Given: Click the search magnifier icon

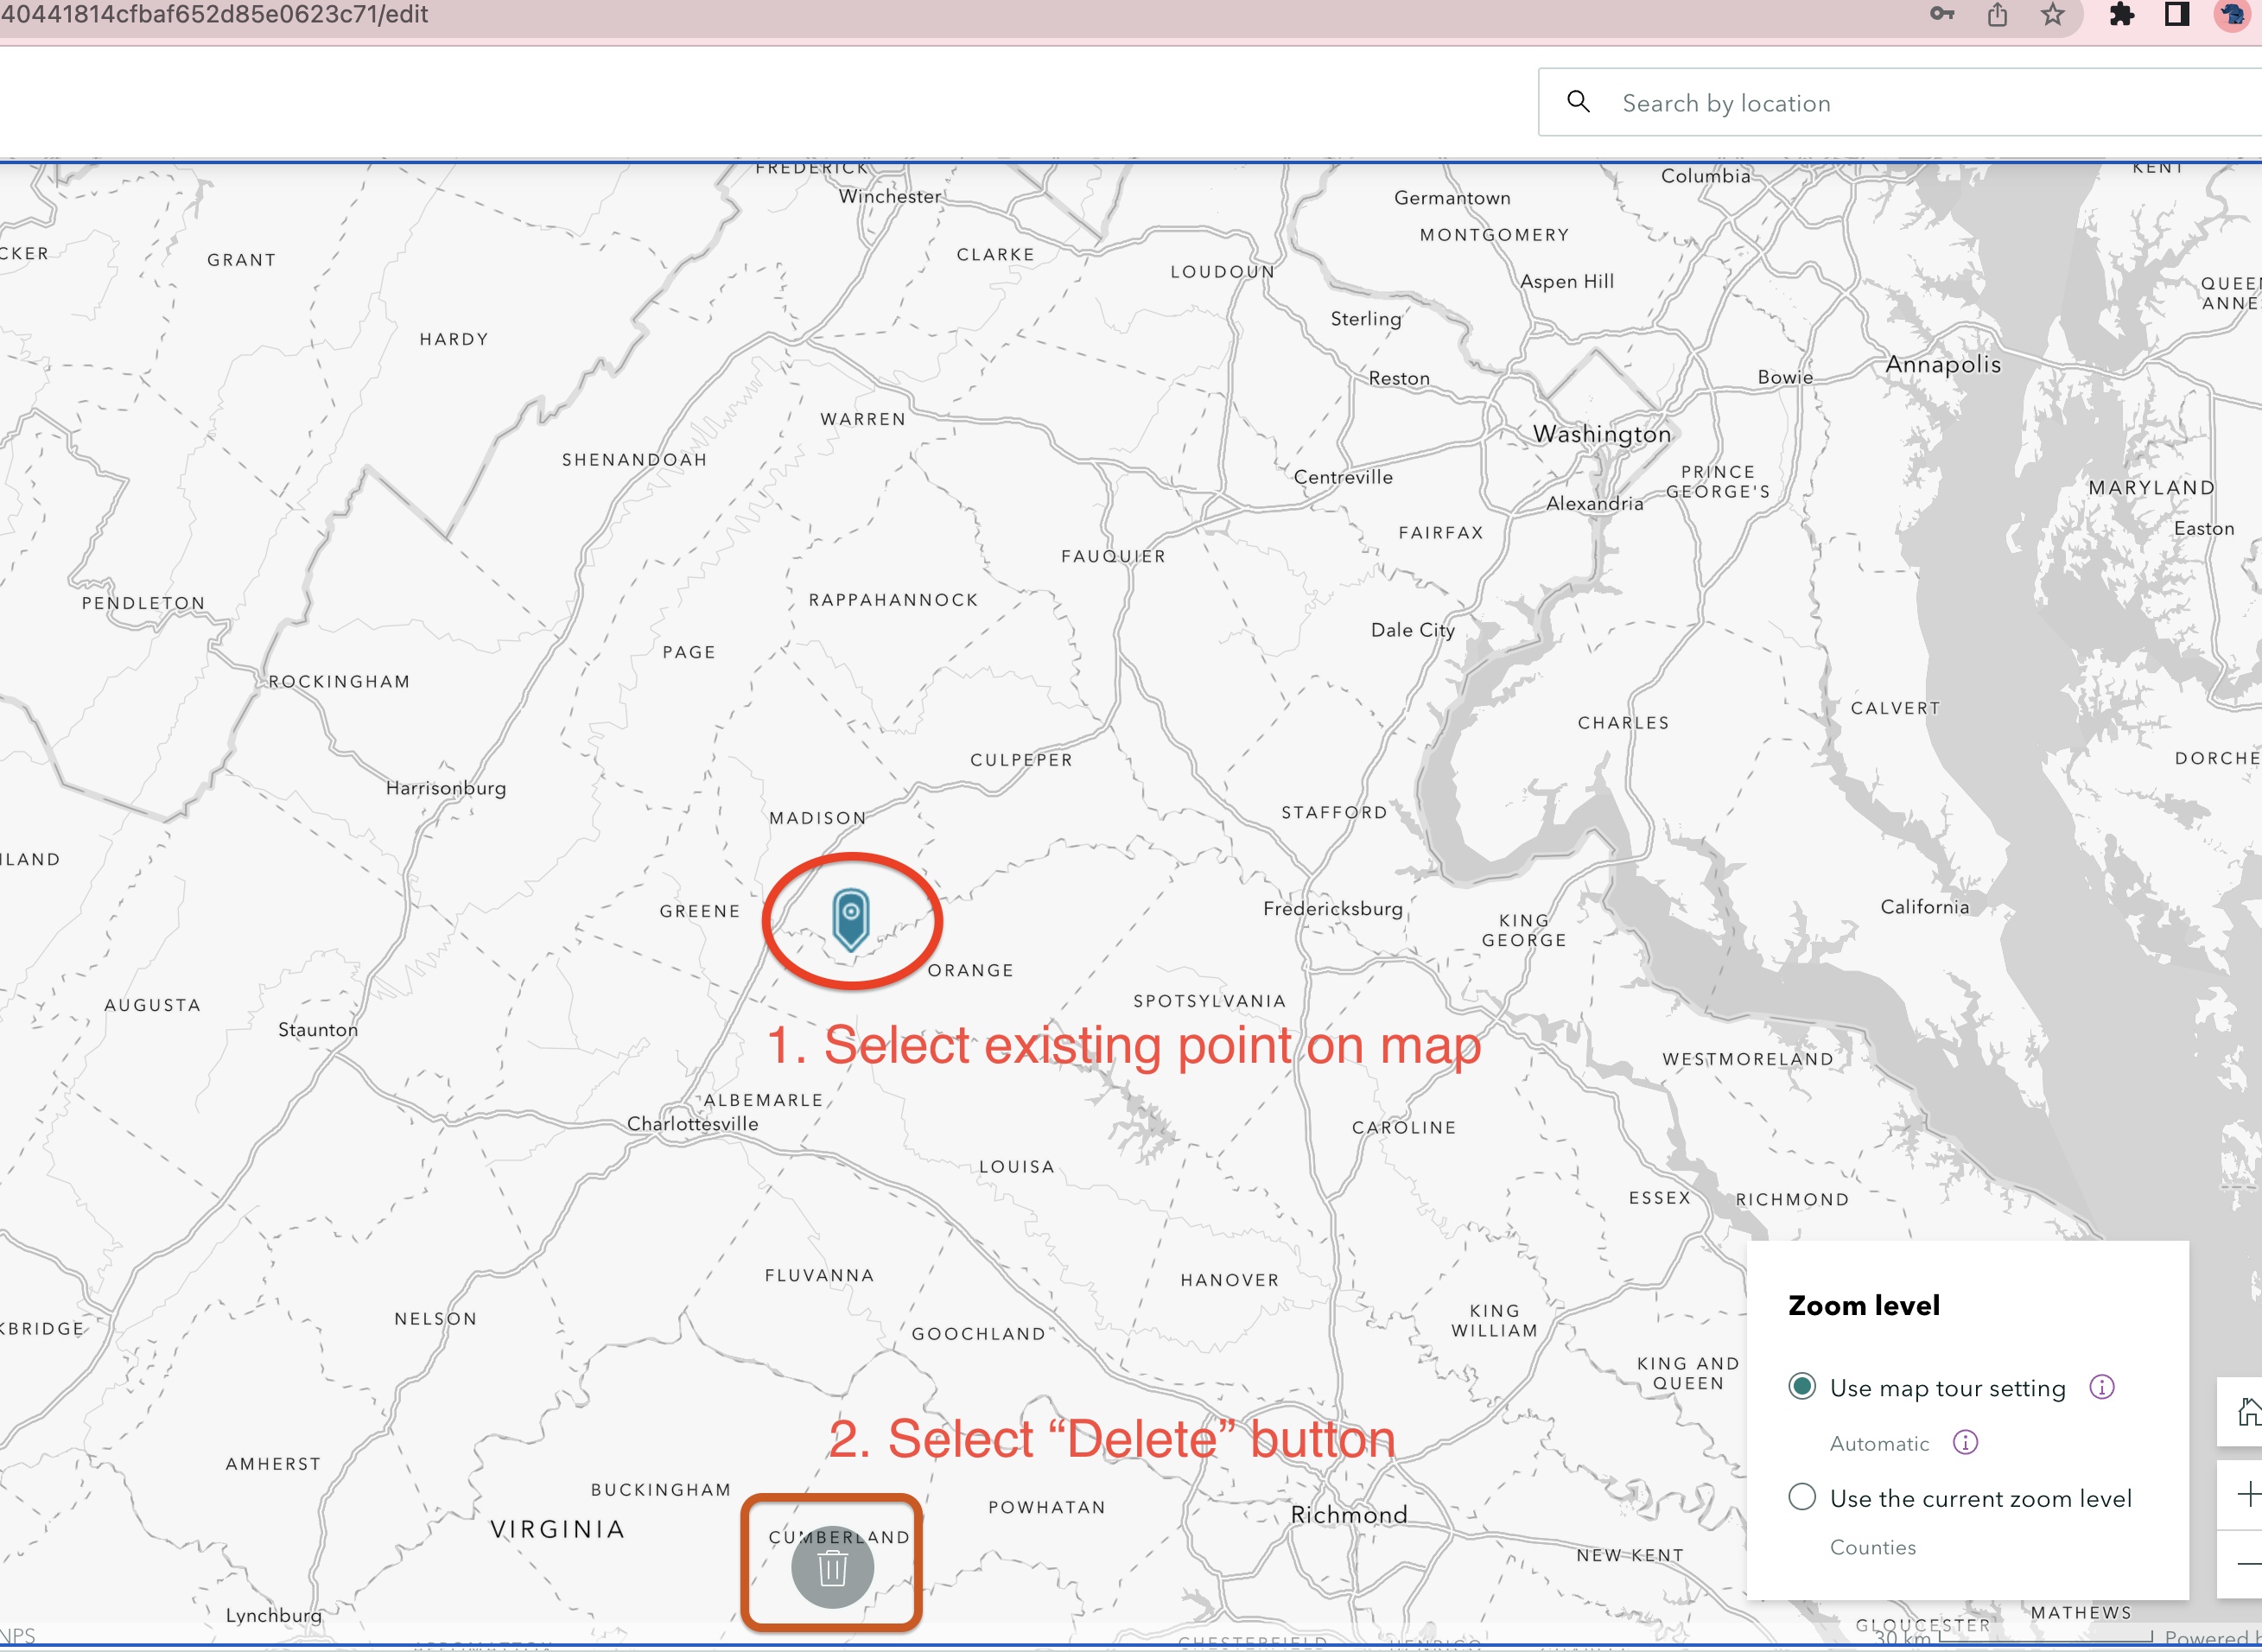Looking at the screenshot, I should [1578, 102].
